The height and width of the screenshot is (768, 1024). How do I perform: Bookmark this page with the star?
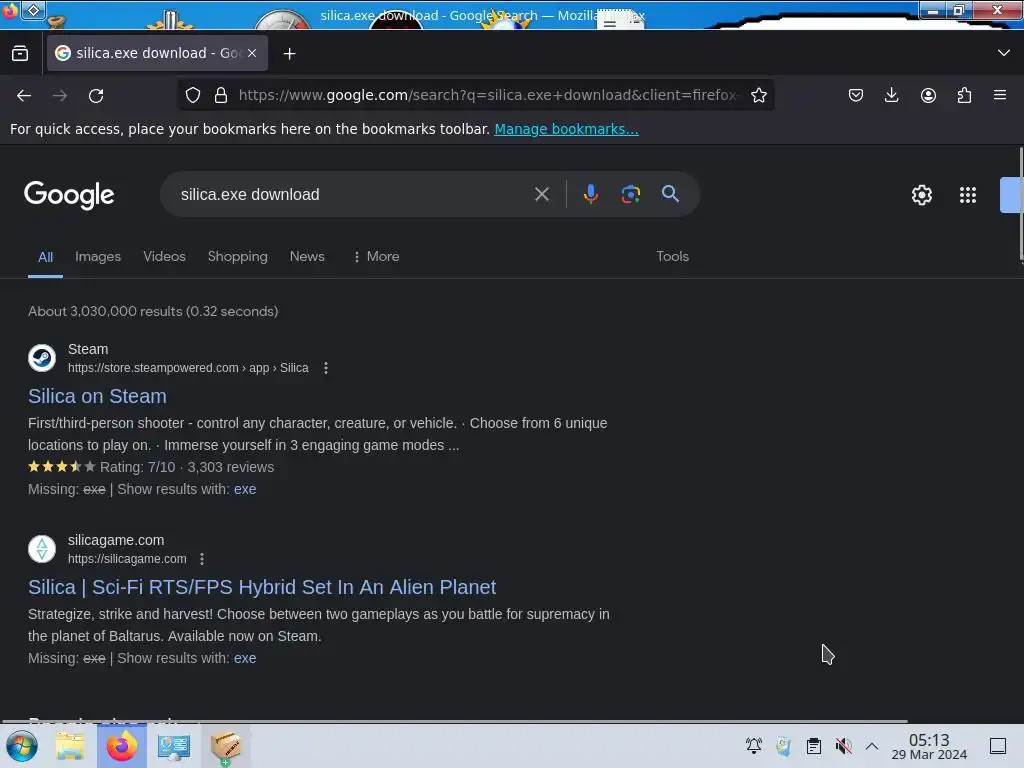758,95
